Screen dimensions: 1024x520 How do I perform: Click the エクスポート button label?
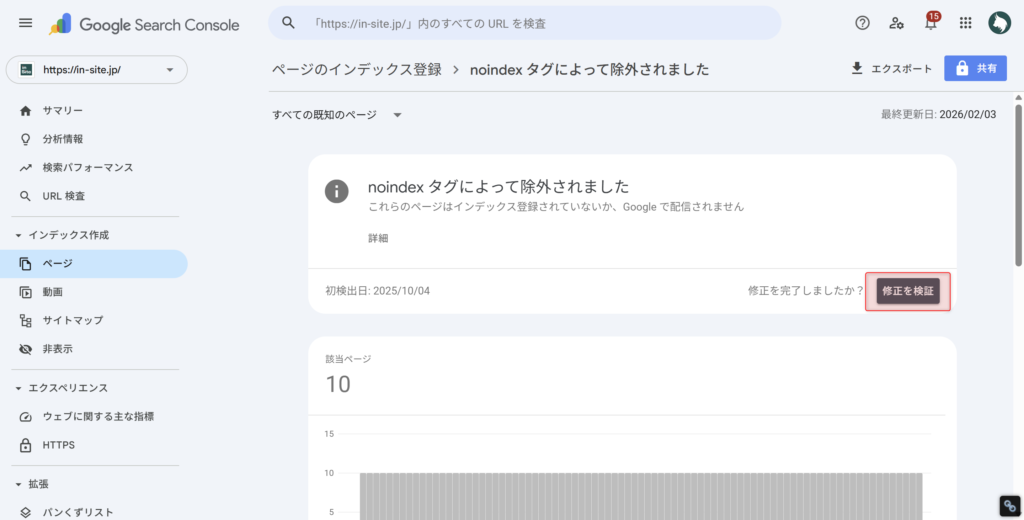click(x=901, y=69)
